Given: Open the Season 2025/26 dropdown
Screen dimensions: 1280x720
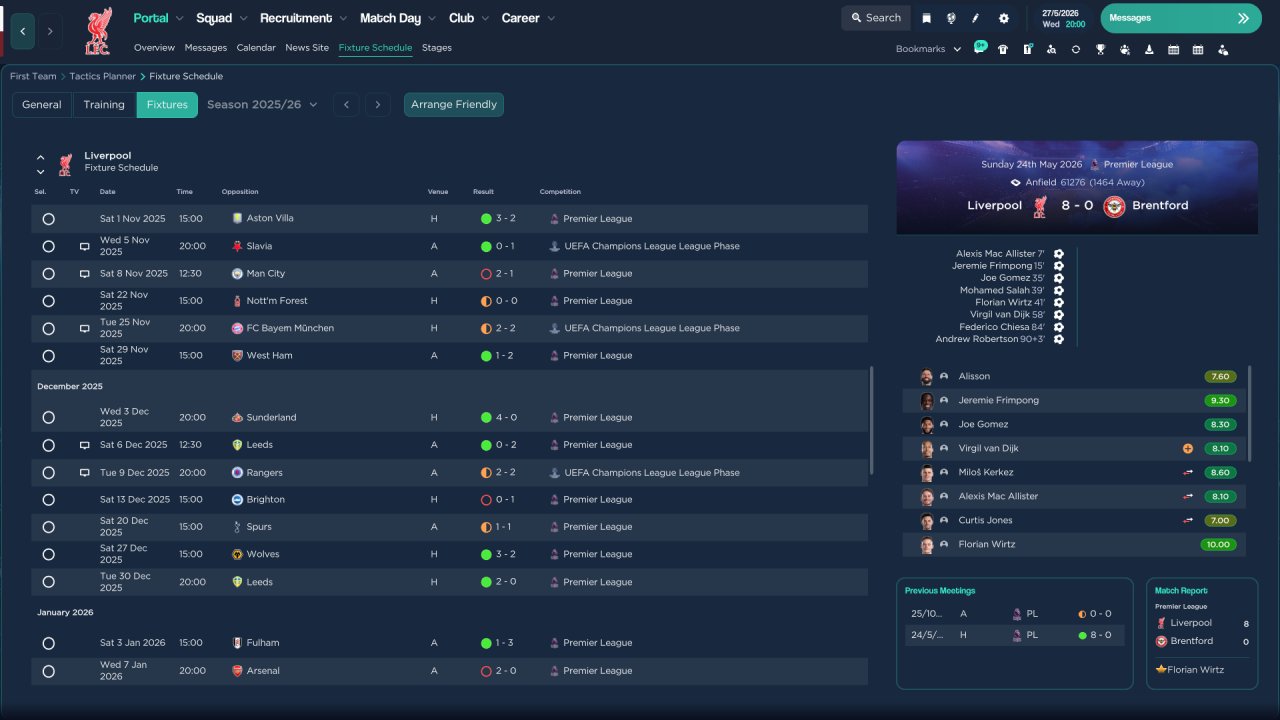Looking at the screenshot, I should point(262,104).
